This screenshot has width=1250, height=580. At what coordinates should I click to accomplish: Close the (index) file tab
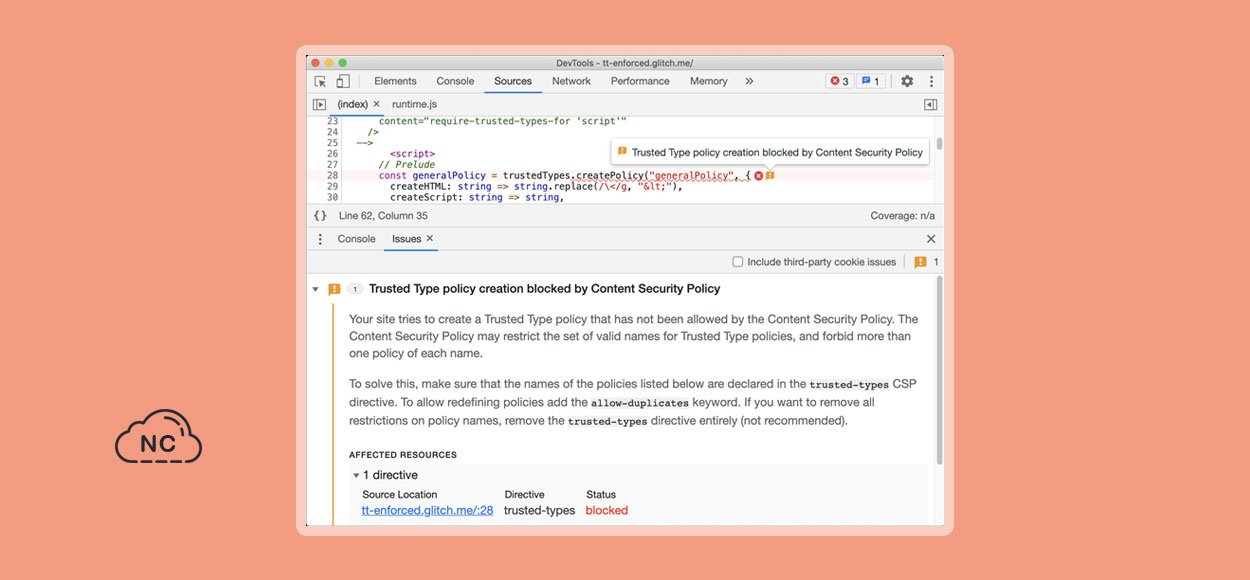(377, 104)
